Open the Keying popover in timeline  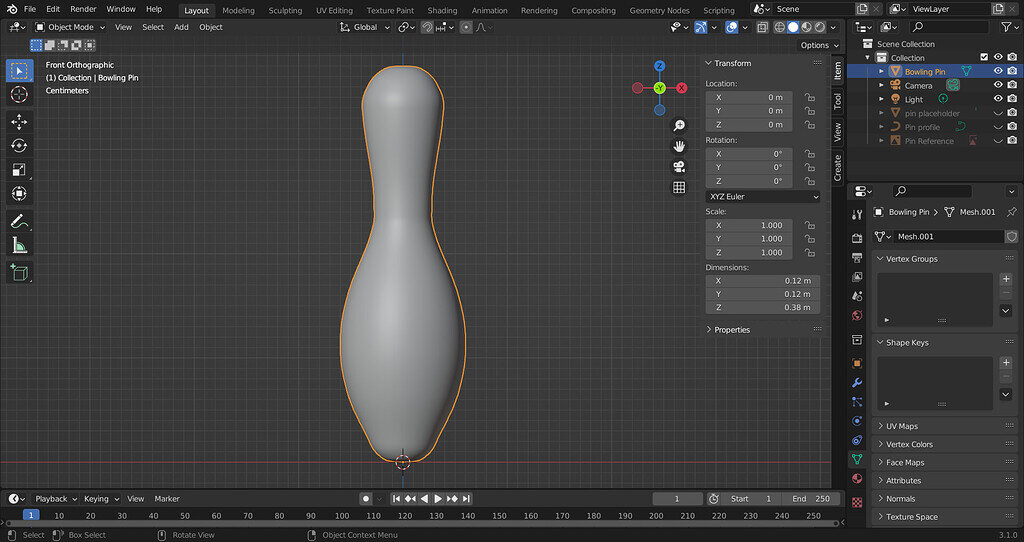100,498
